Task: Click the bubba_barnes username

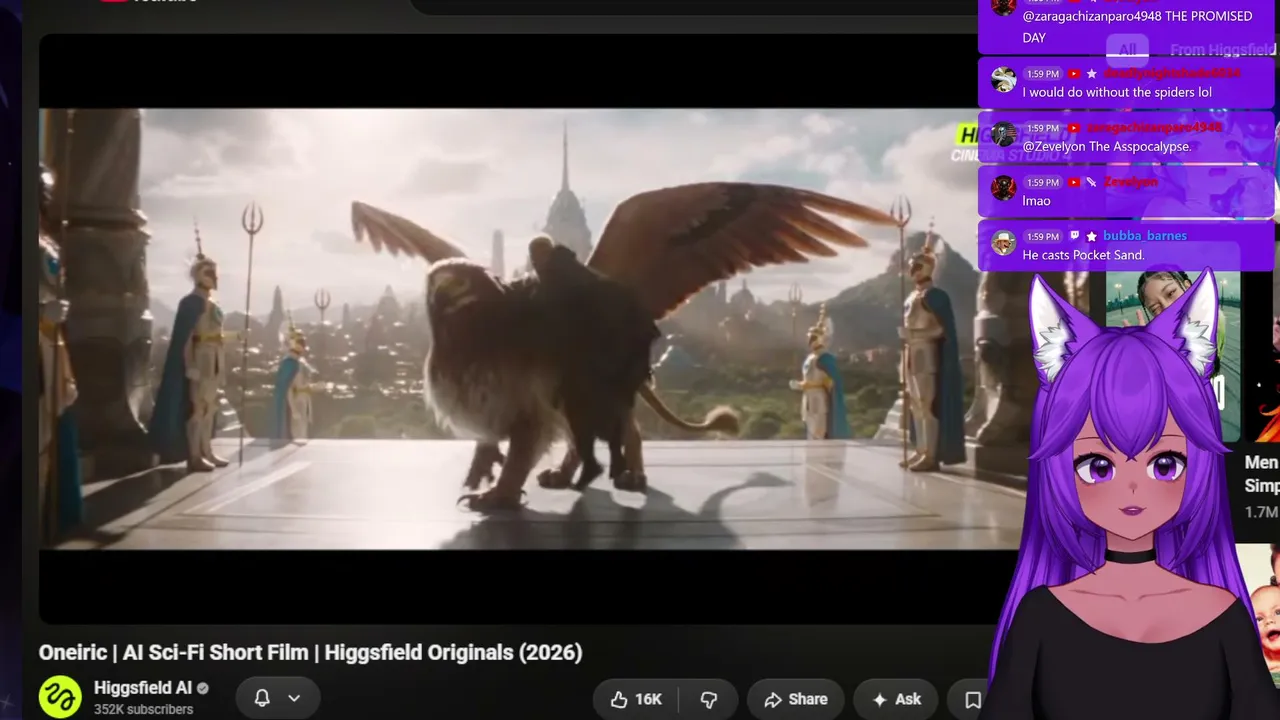Action: [x=1145, y=235]
